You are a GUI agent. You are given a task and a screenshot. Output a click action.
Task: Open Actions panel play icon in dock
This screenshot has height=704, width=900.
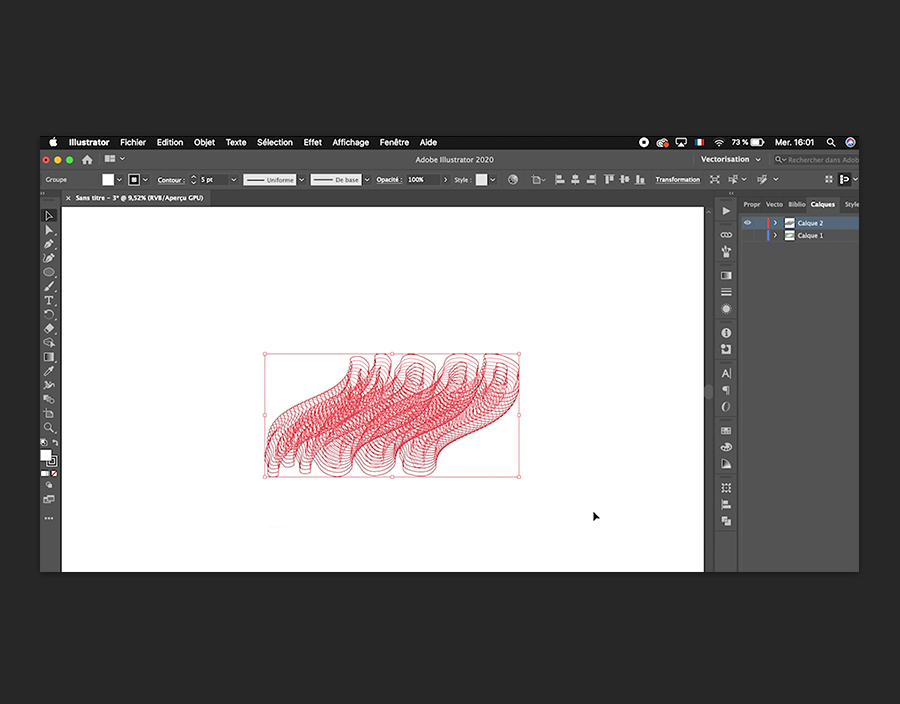click(x=726, y=211)
